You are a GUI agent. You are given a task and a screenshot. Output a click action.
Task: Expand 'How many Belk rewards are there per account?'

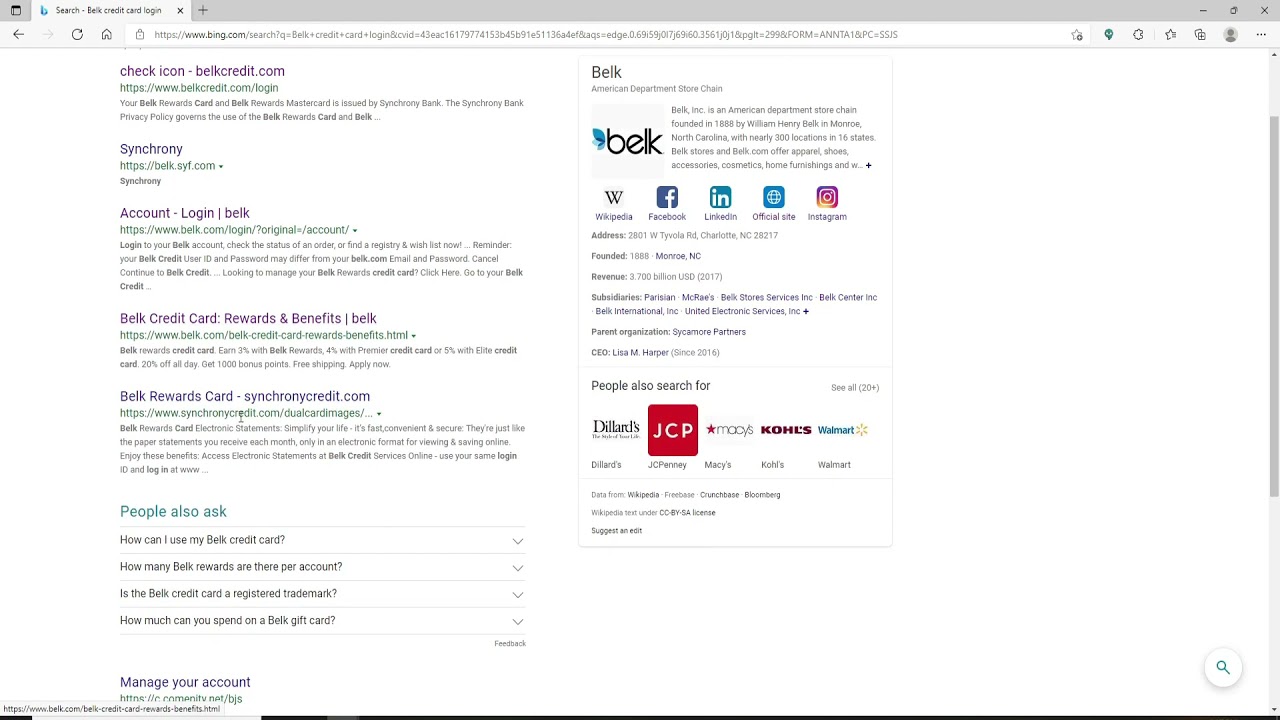(x=322, y=567)
